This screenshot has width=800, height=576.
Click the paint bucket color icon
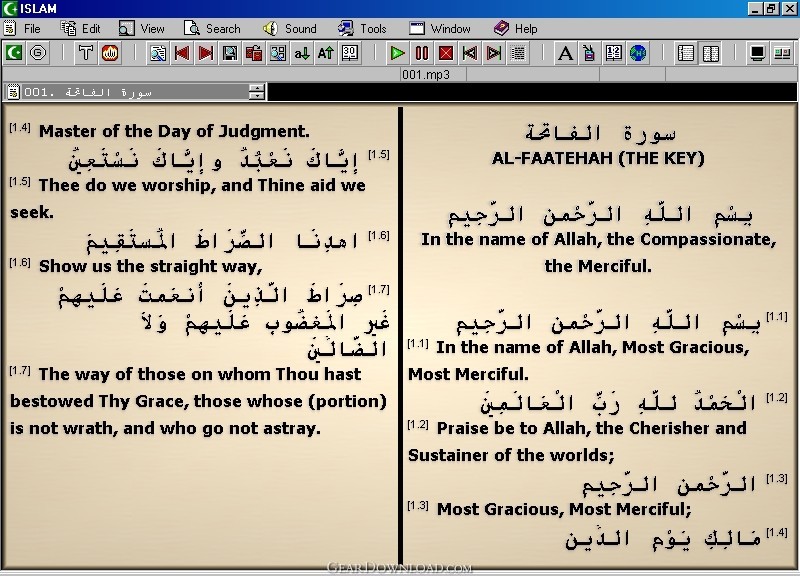point(589,53)
